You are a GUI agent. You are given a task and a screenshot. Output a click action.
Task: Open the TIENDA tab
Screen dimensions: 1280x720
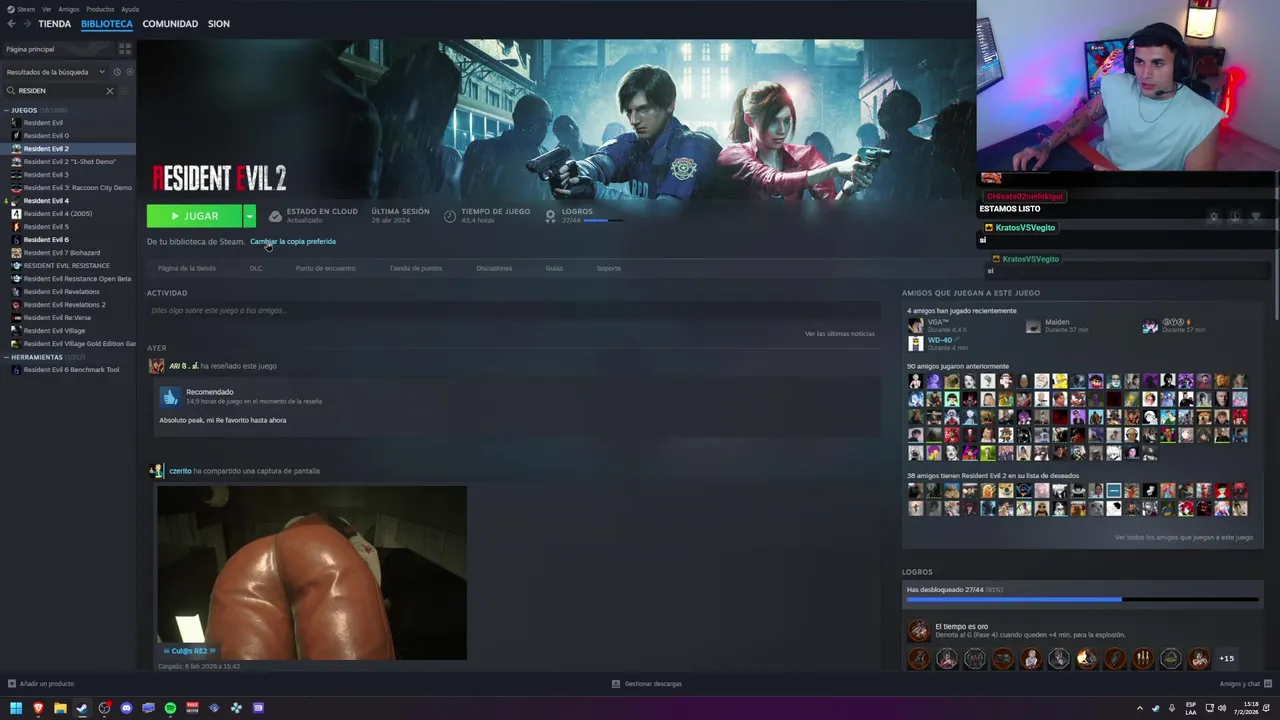[x=54, y=24]
